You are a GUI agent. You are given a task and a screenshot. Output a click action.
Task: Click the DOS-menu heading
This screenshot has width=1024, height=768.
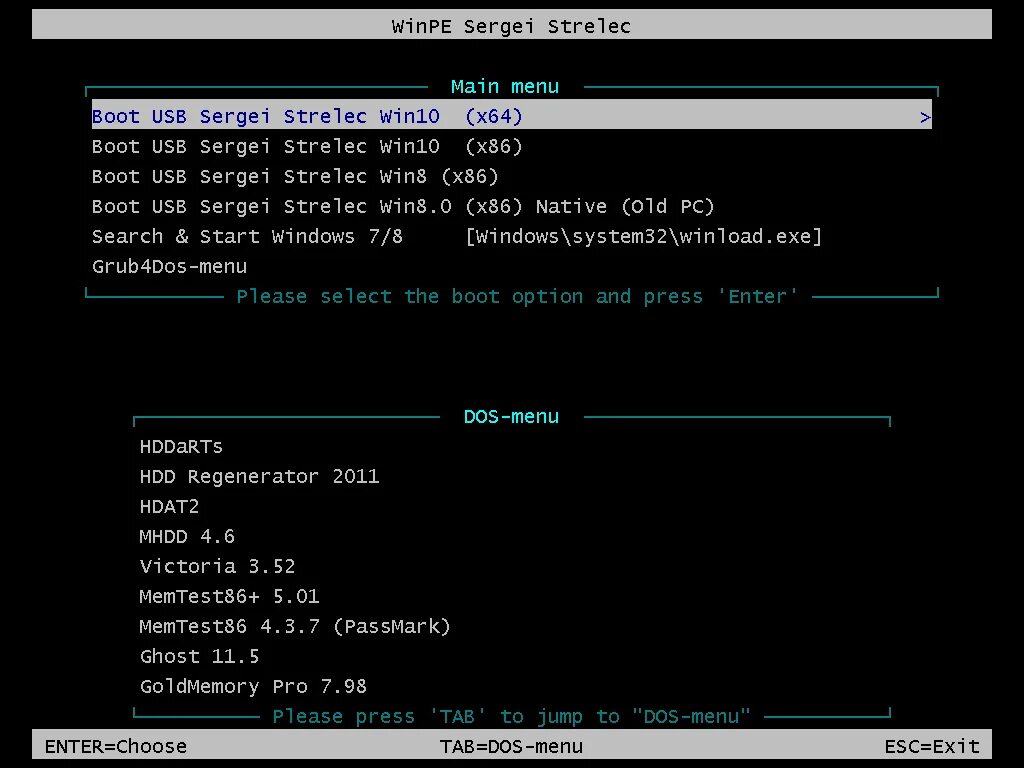tap(511, 417)
